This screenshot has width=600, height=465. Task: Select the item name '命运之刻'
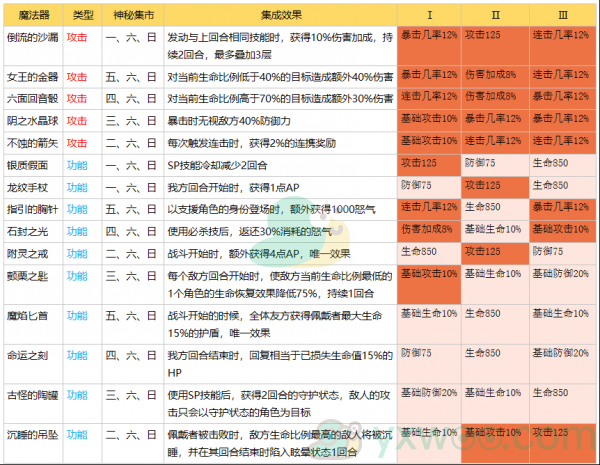[28, 356]
